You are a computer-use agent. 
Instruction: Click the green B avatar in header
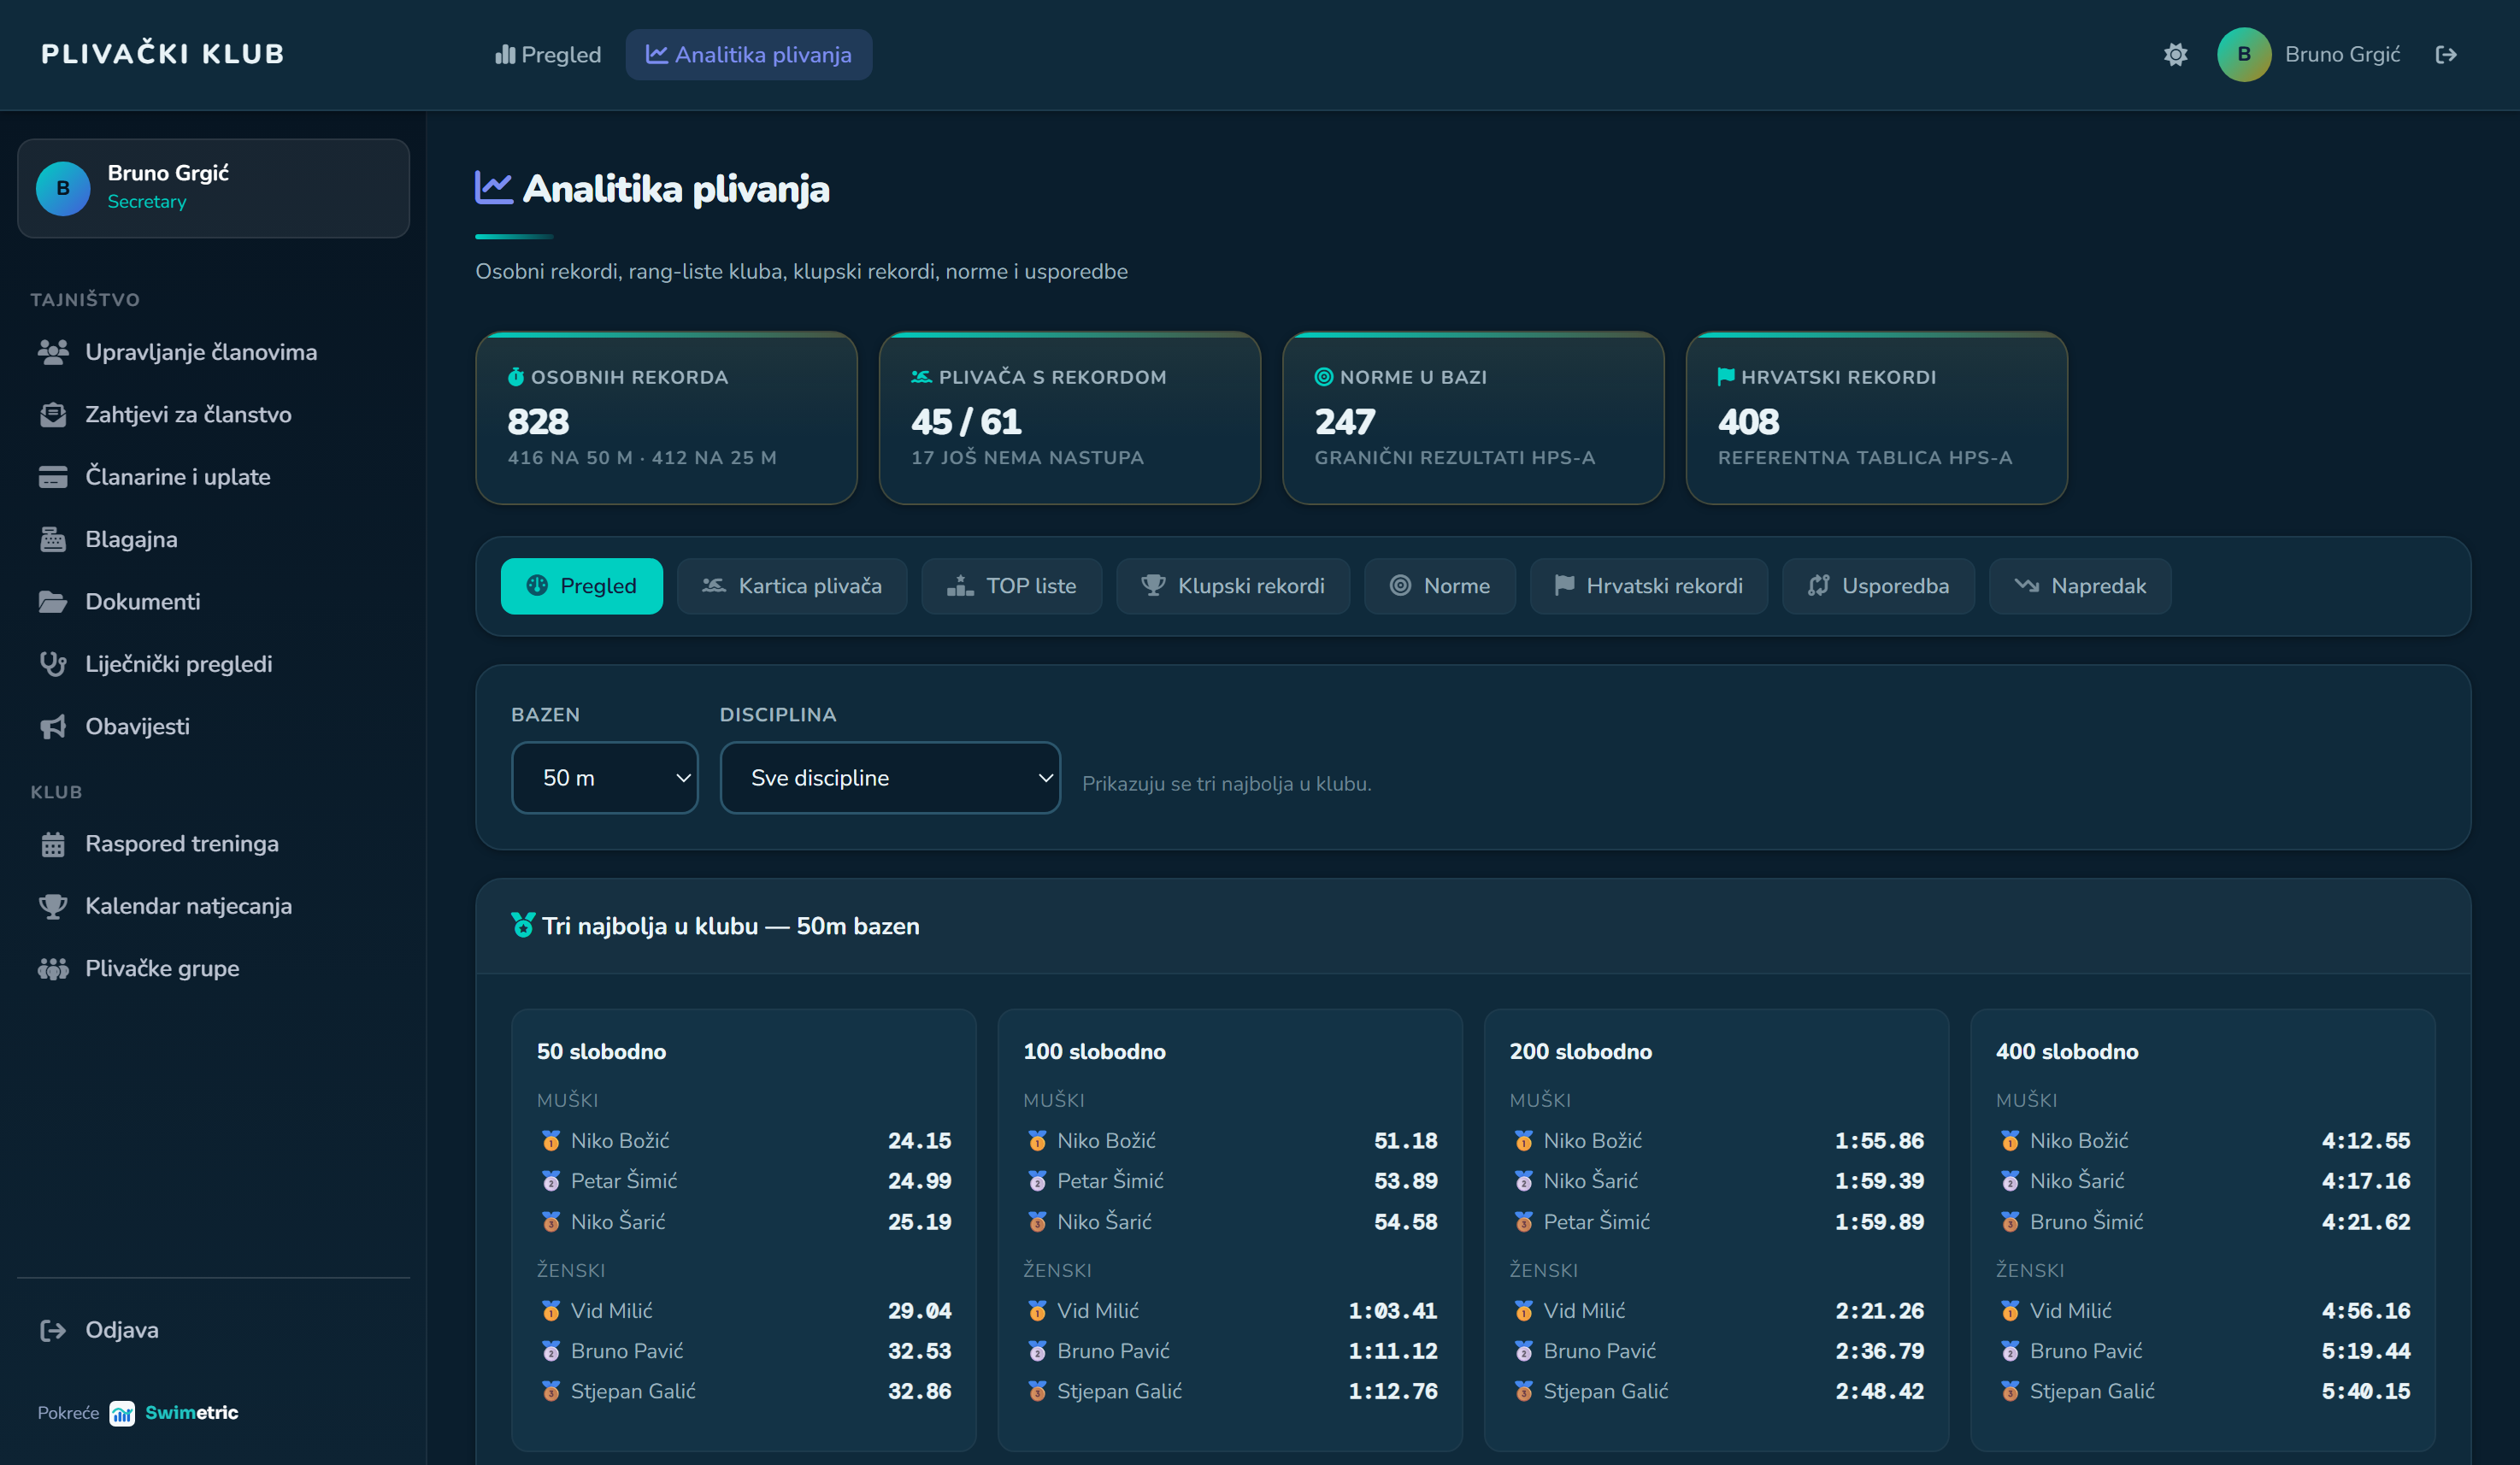coord(2243,54)
